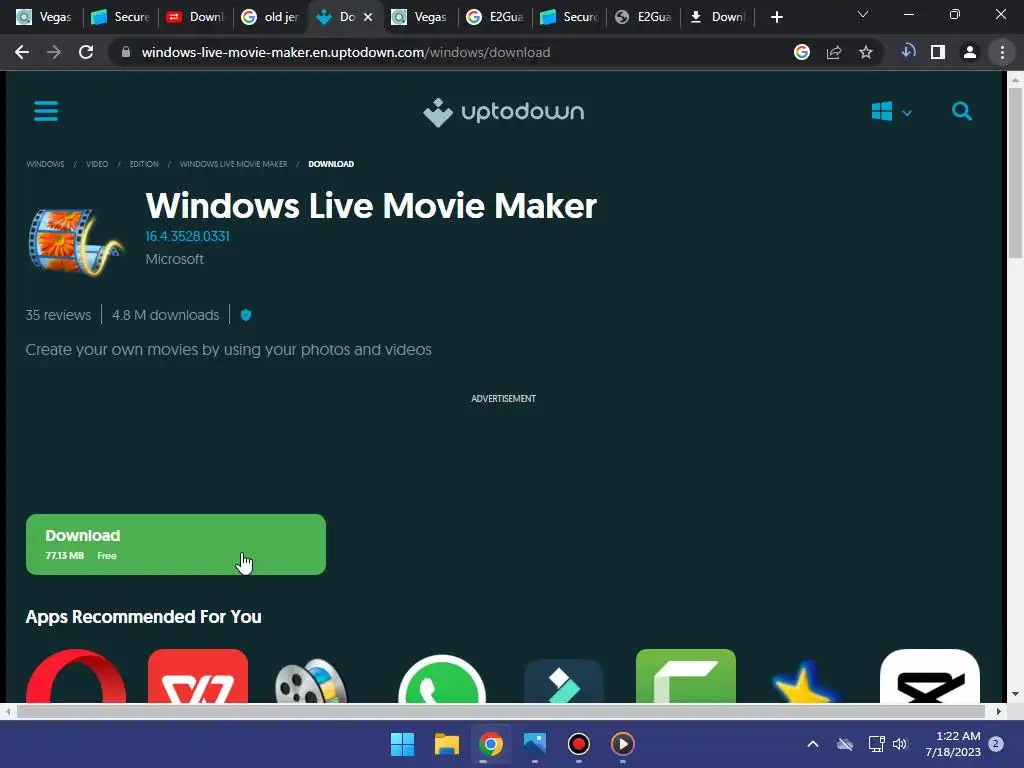Click the media player taskbar icon

click(x=622, y=744)
